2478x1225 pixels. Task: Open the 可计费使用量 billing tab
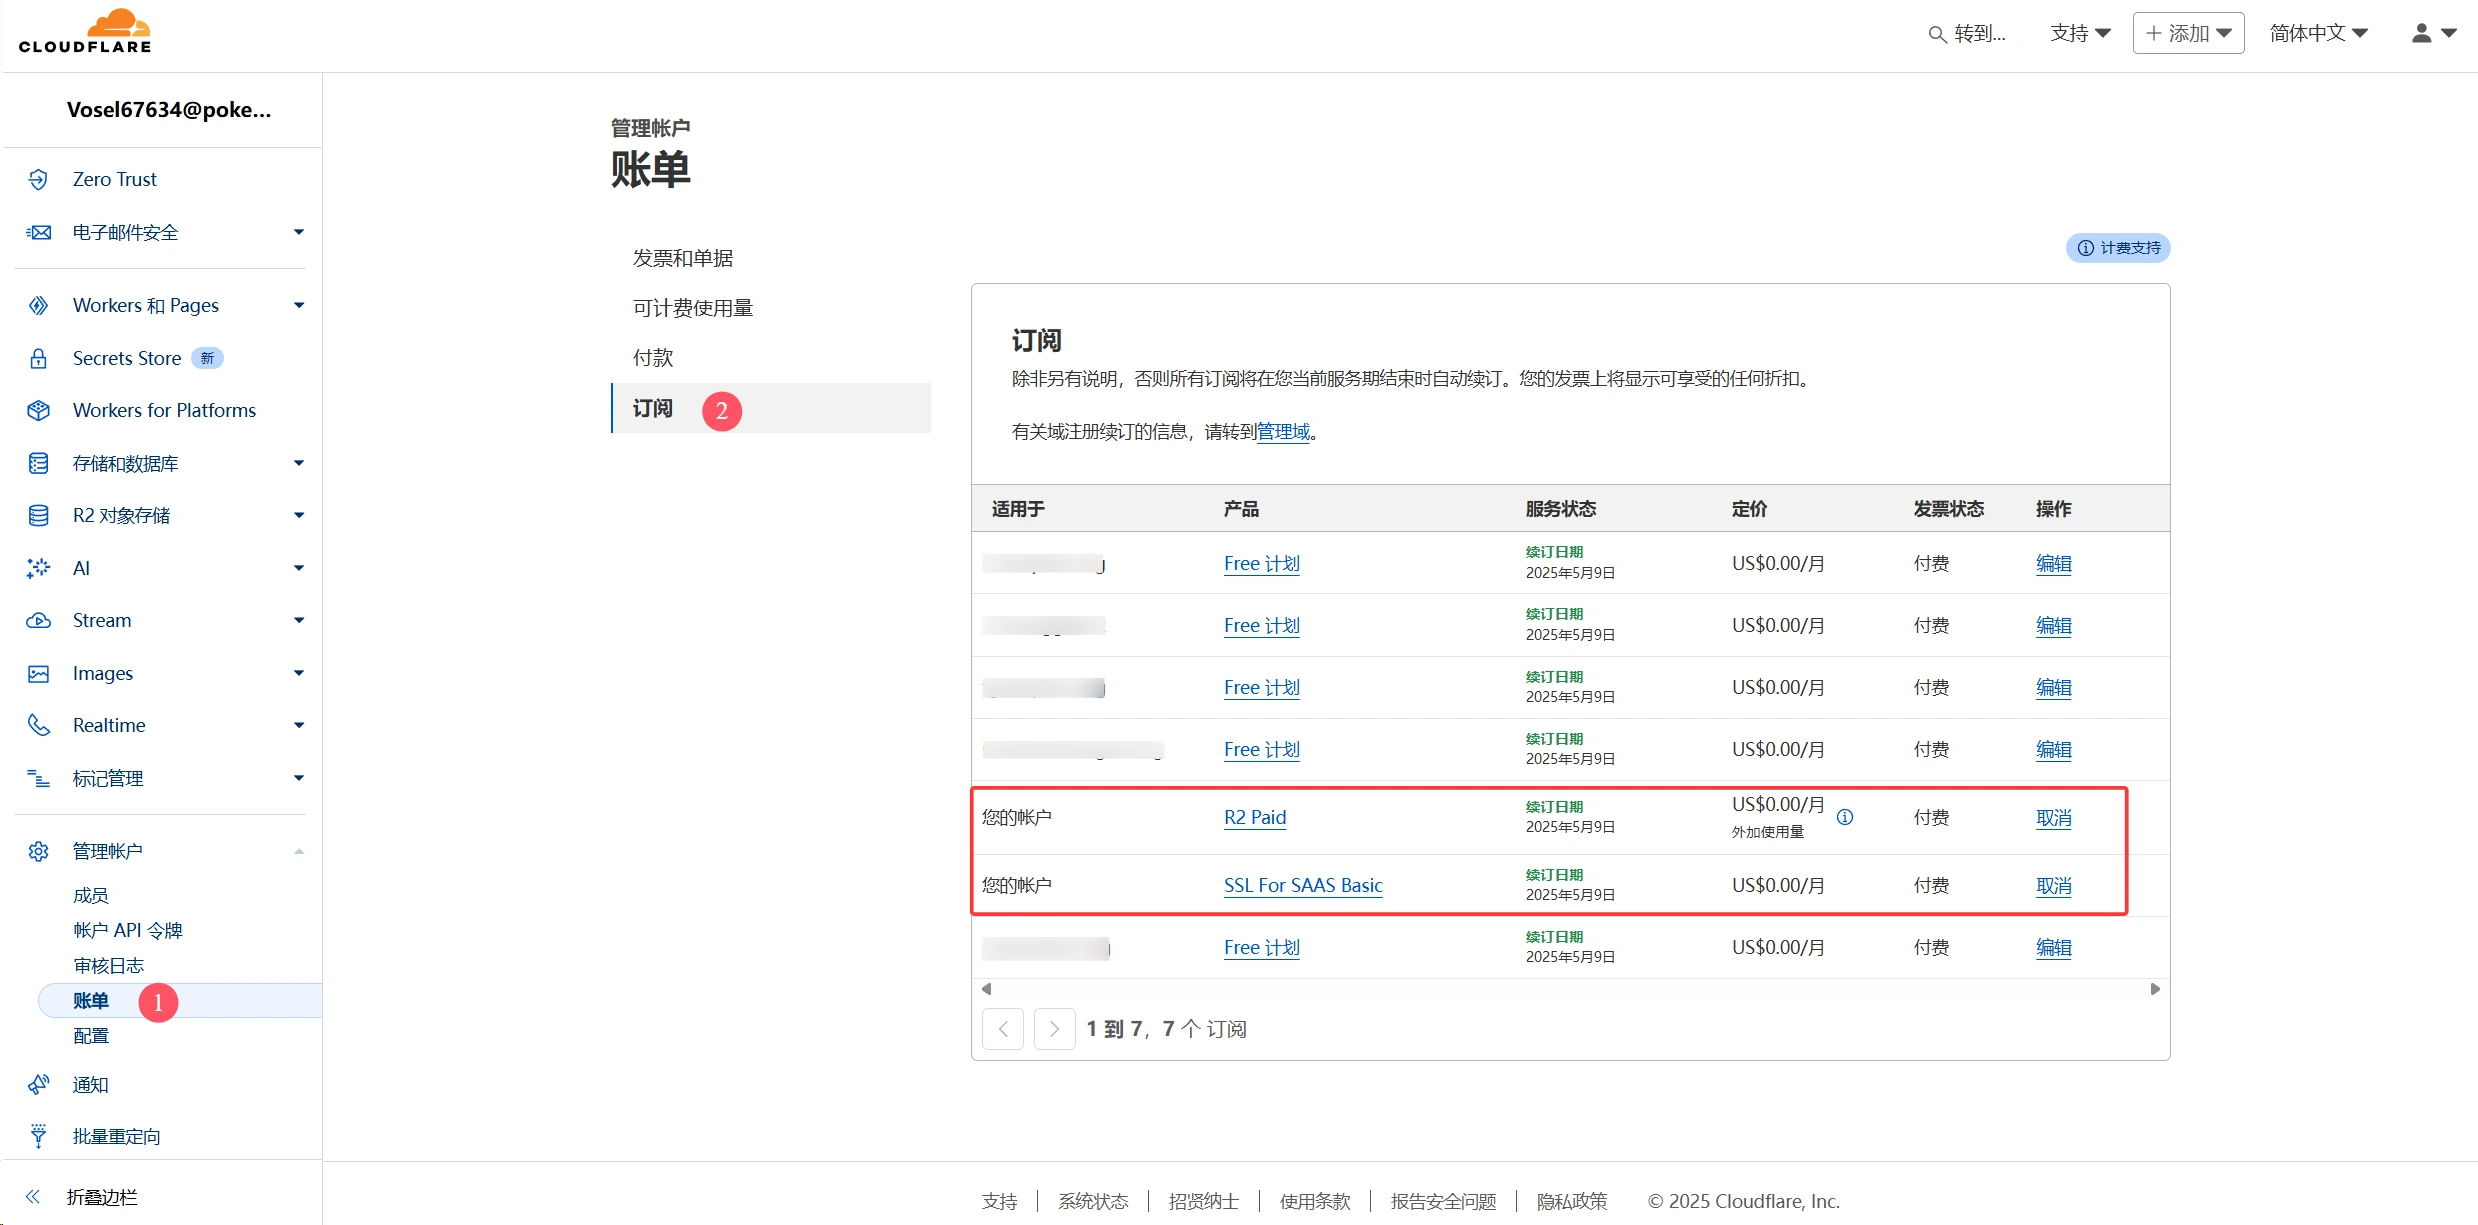(693, 308)
